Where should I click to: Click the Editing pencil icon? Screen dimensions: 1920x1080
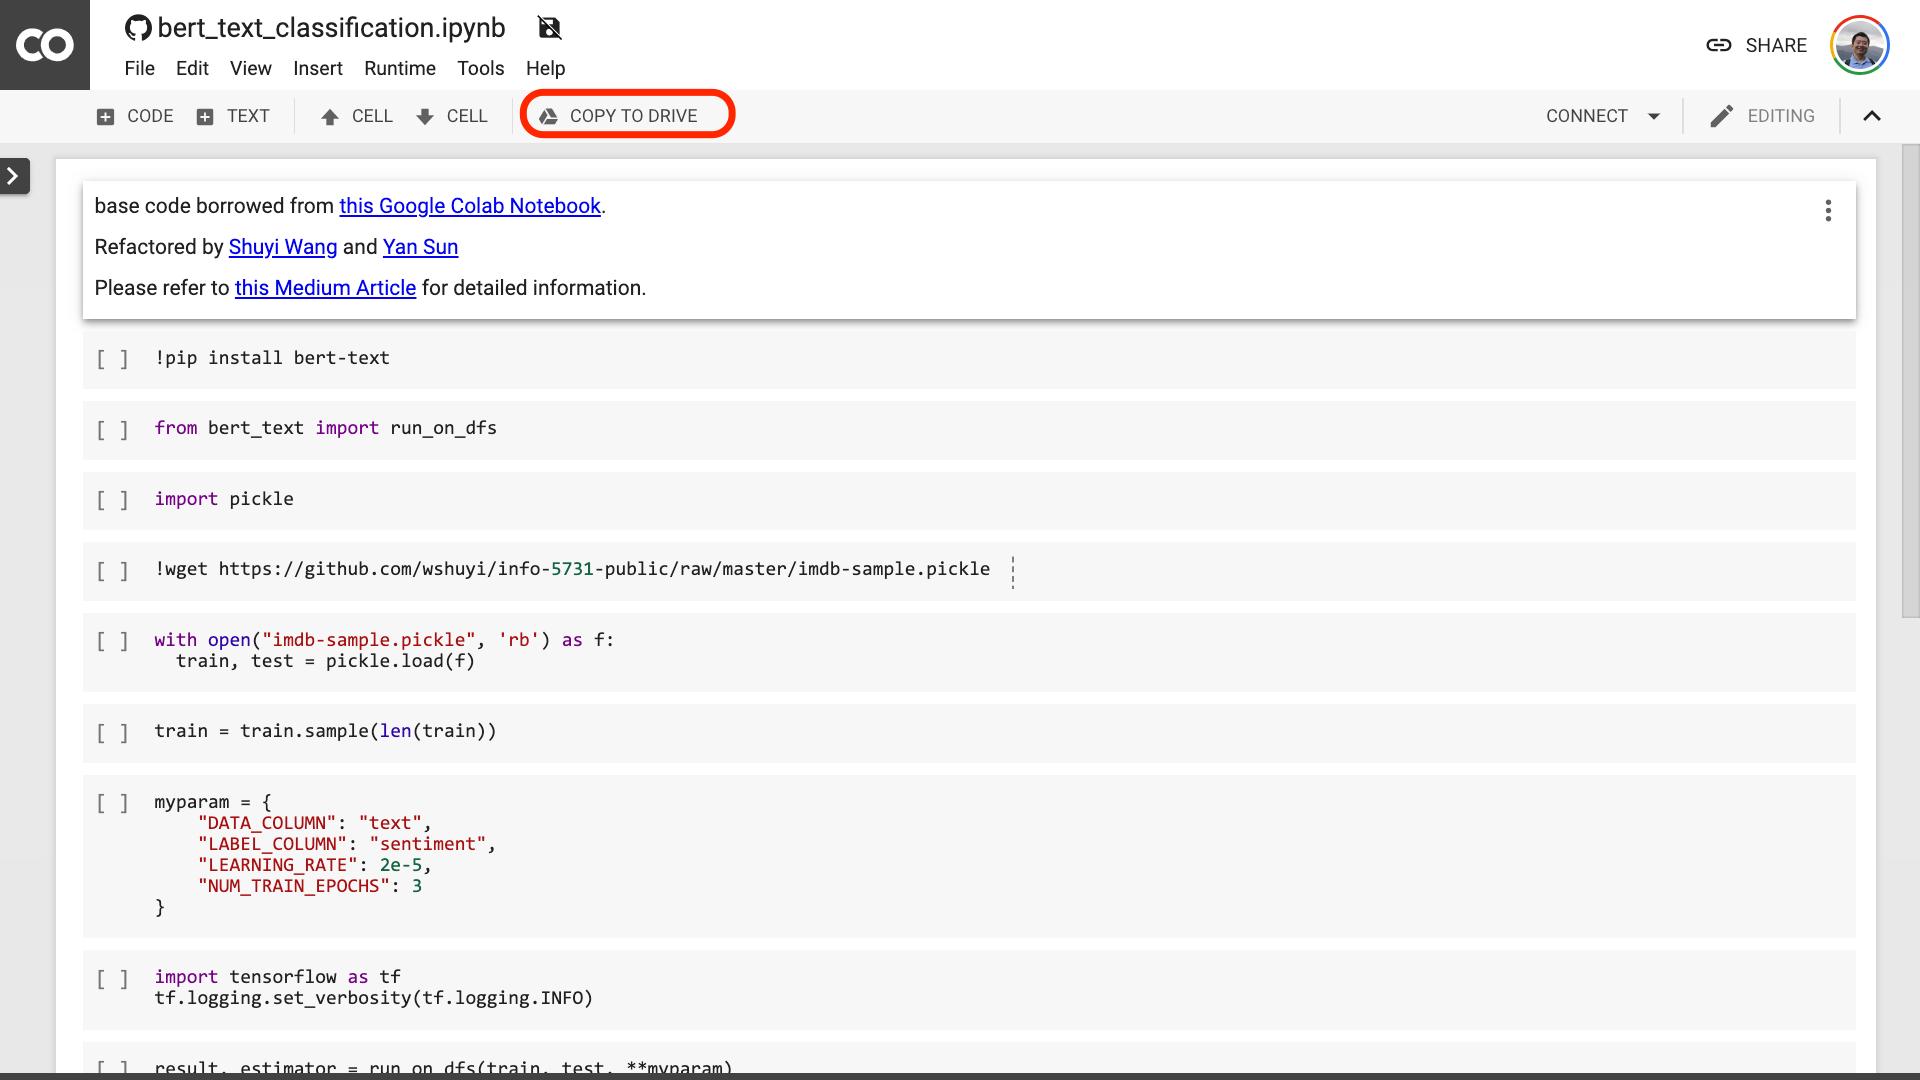click(1721, 116)
